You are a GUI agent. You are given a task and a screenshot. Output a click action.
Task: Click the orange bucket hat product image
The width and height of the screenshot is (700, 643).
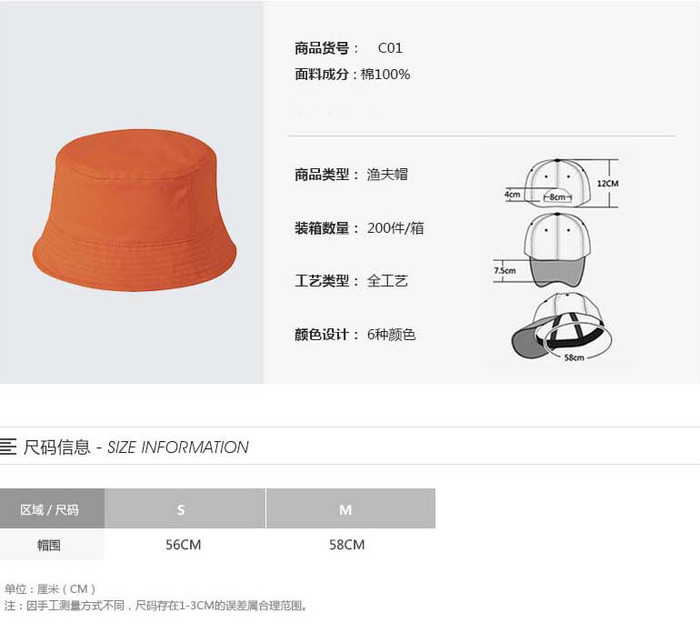(134, 210)
